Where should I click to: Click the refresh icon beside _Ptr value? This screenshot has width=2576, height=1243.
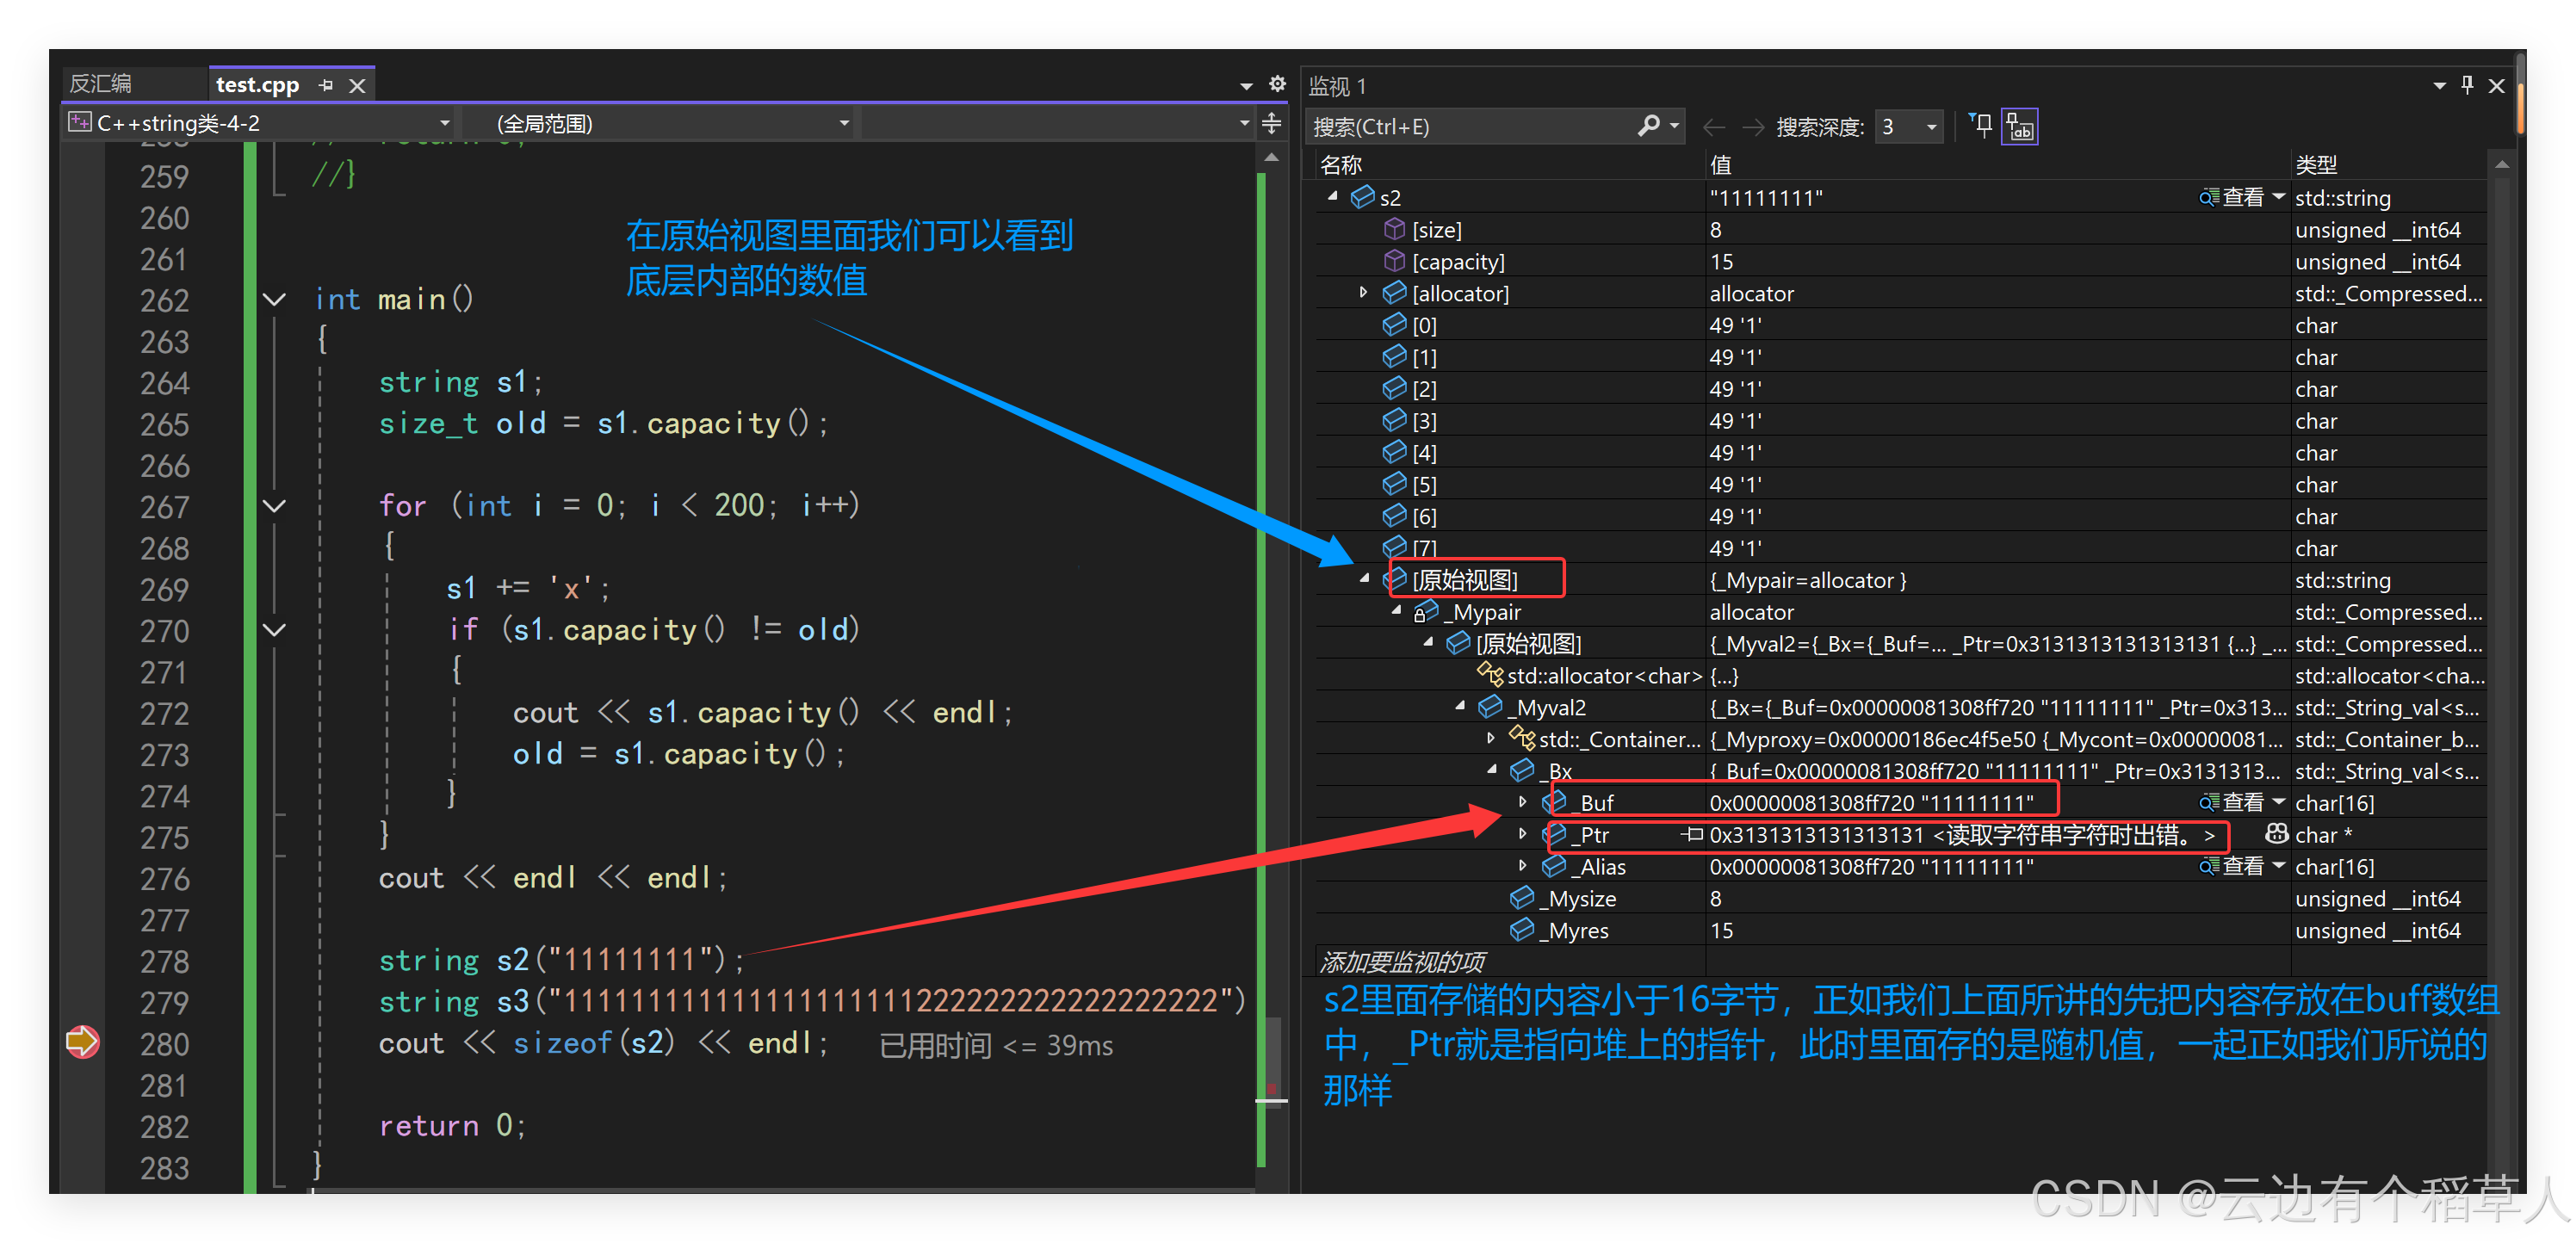pos(2276,834)
